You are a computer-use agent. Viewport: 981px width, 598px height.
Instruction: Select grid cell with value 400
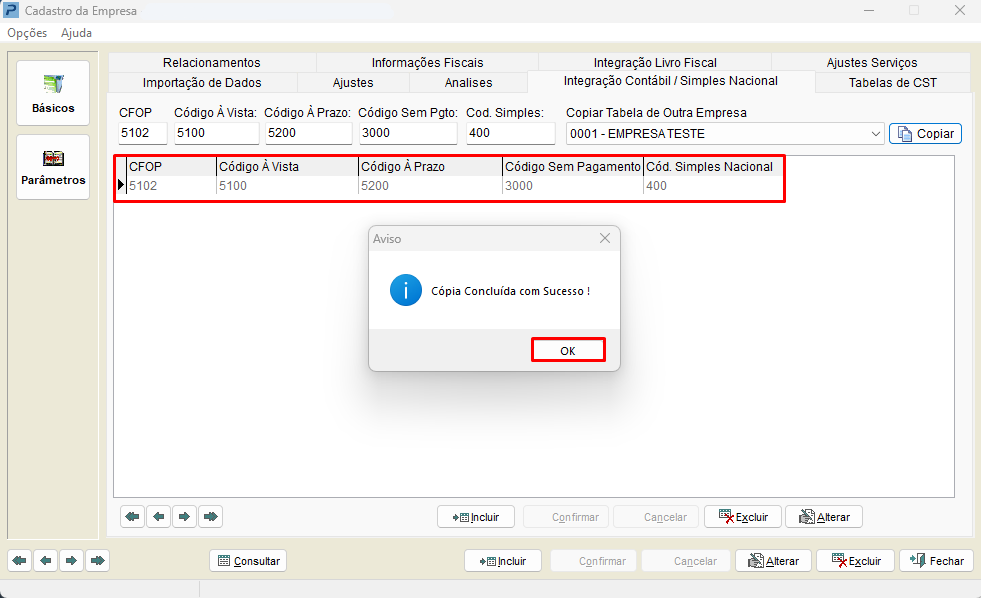(x=713, y=185)
